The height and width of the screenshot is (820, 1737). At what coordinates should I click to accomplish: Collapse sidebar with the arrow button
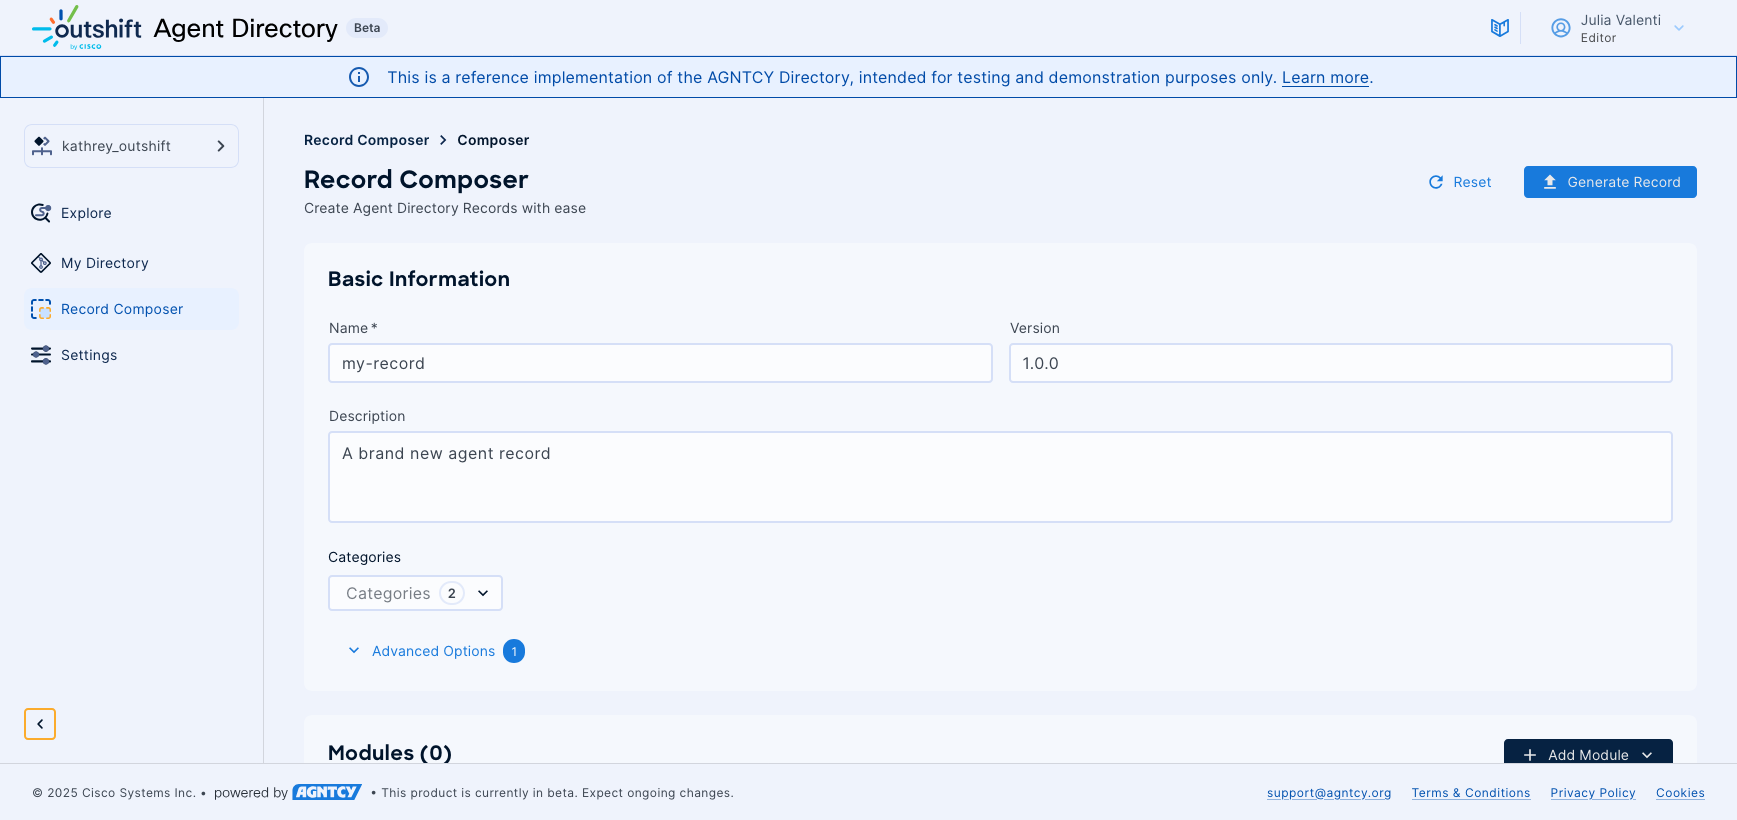[x=40, y=724]
